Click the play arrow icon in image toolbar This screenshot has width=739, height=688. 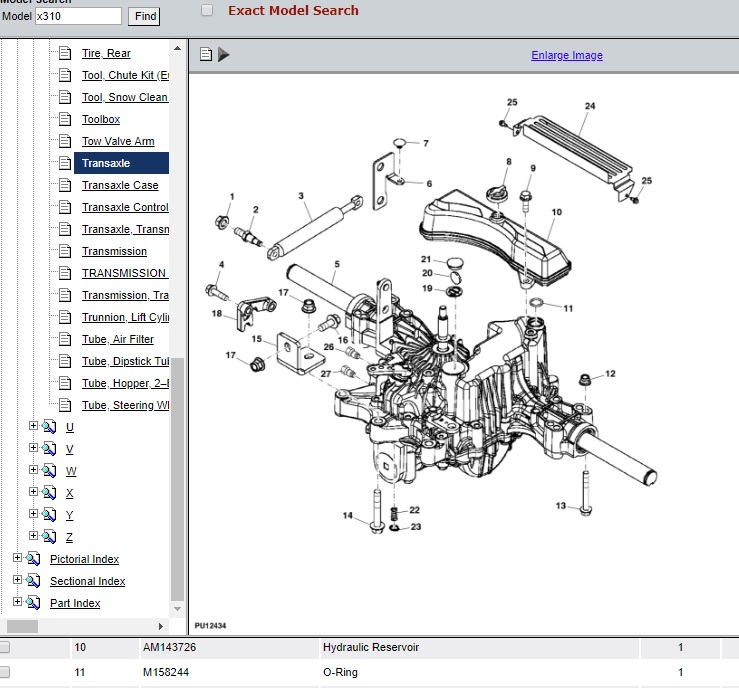click(224, 55)
